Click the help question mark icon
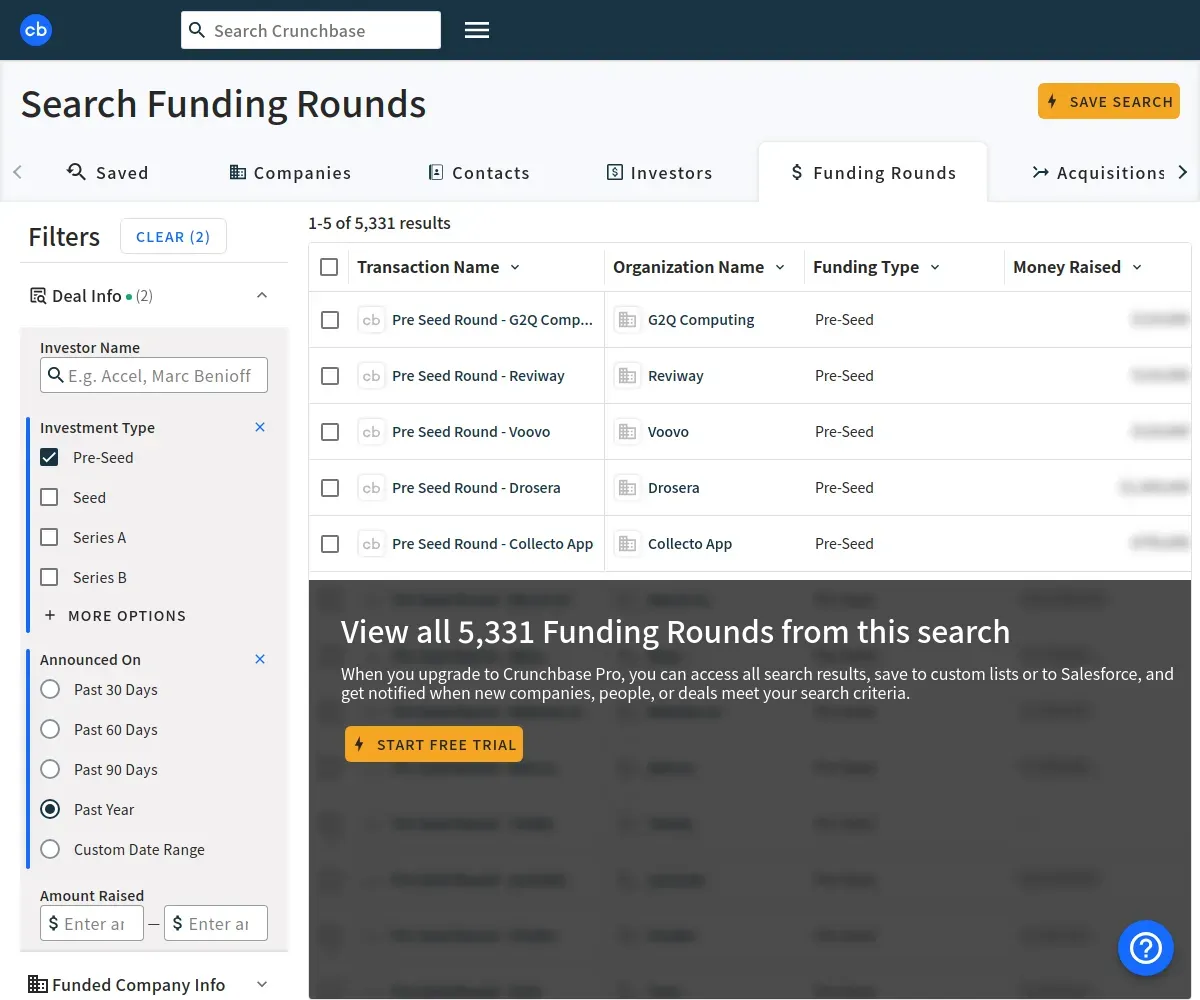The width and height of the screenshot is (1200, 1000). tap(1145, 948)
